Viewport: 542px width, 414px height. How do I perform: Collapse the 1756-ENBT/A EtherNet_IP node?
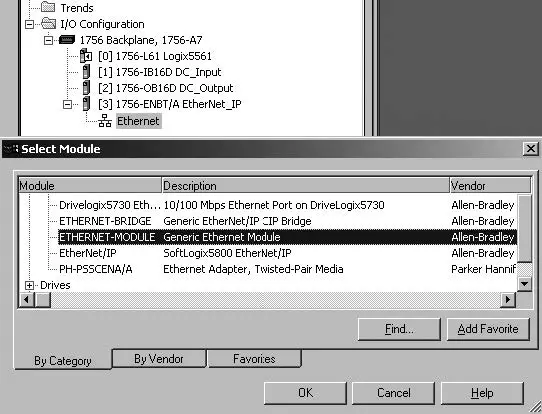coord(67,104)
